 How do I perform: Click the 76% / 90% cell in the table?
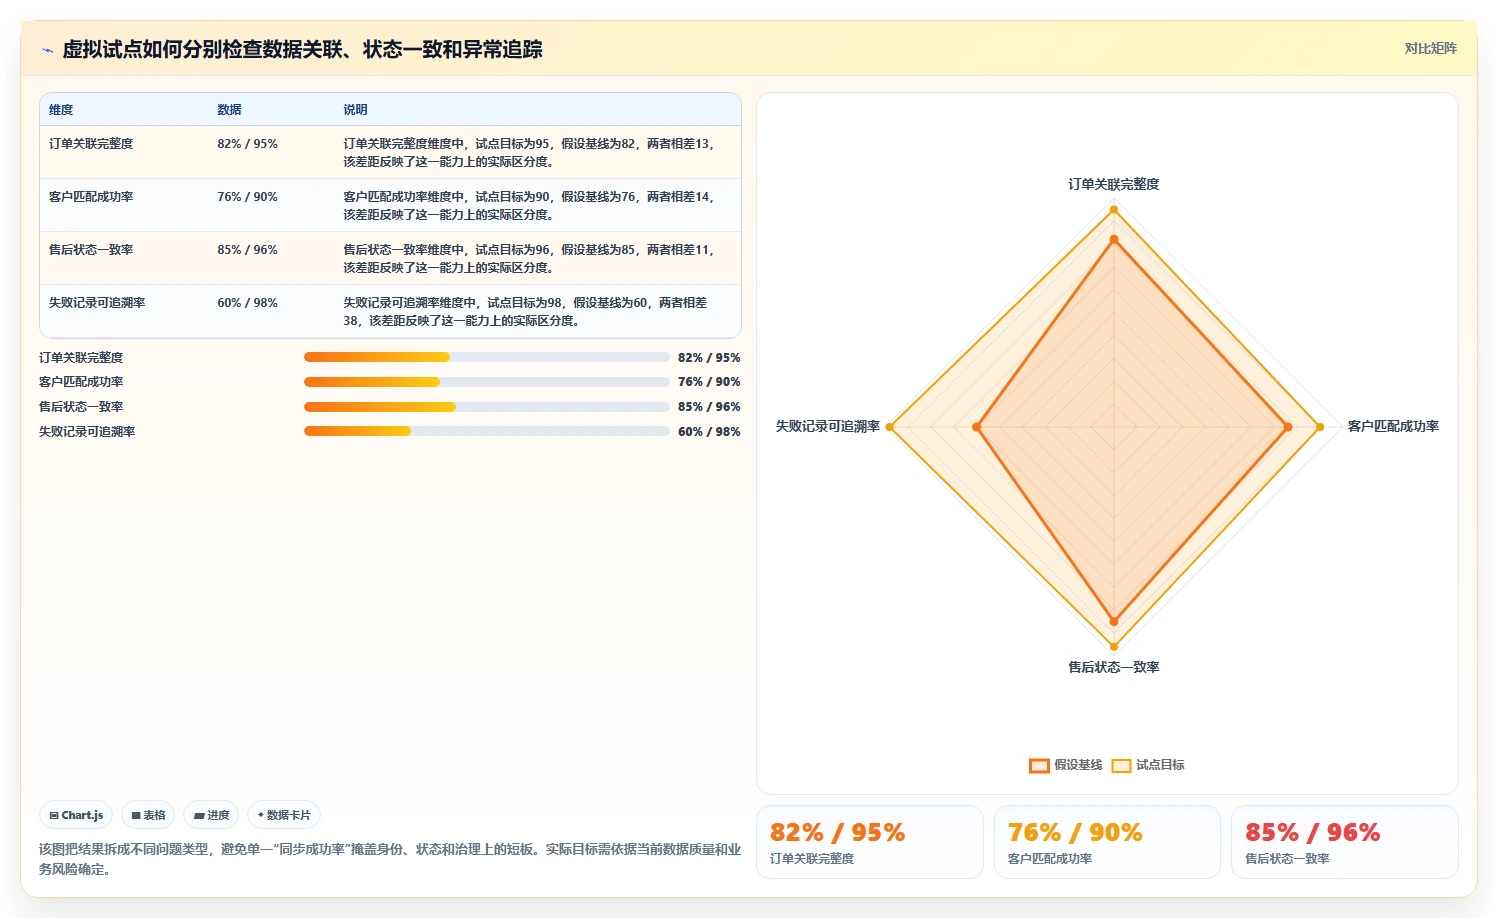pyautogui.click(x=247, y=197)
